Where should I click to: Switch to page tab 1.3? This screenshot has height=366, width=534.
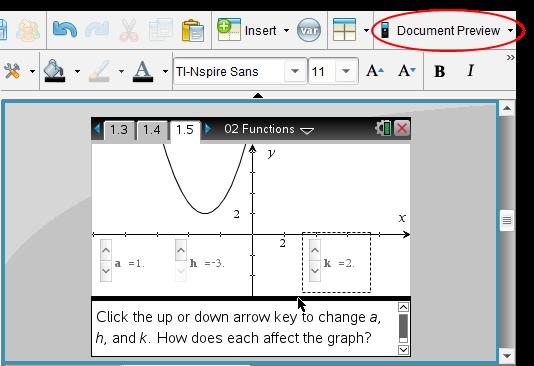coord(119,130)
